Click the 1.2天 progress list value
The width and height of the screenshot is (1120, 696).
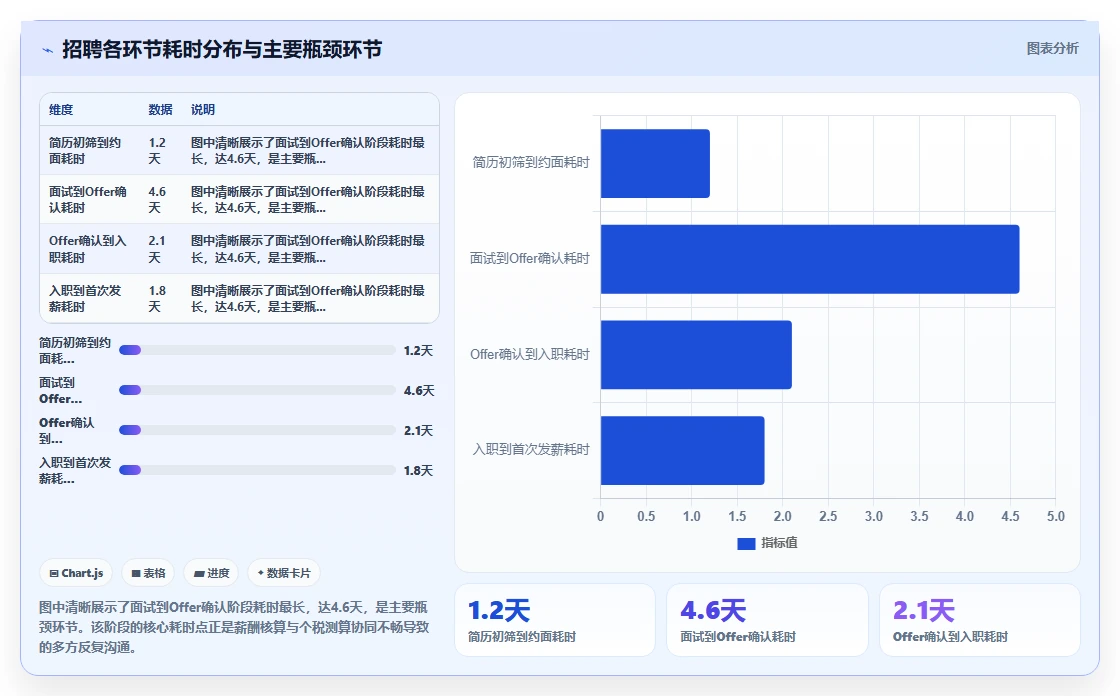coord(418,351)
